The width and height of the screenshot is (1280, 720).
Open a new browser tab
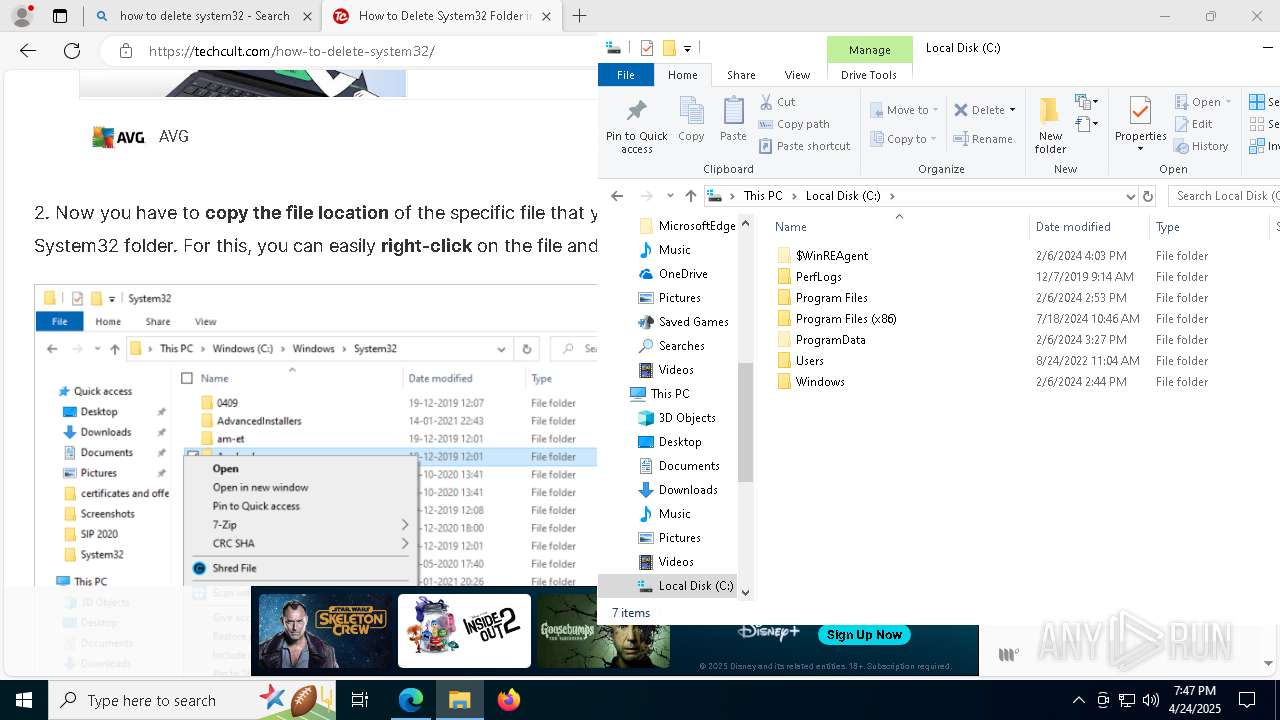(579, 16)
